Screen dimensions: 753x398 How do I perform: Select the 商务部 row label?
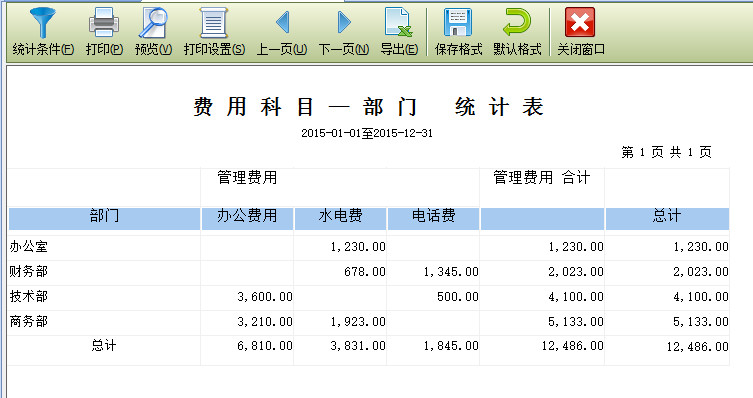pyautogui.click(x=29, y=322)
